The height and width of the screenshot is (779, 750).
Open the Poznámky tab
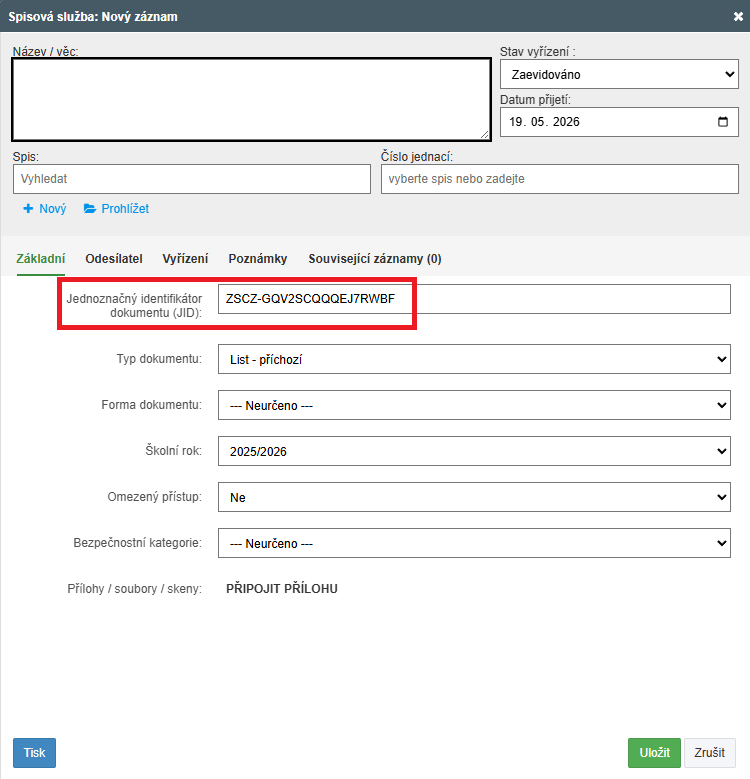coord(258,259)
